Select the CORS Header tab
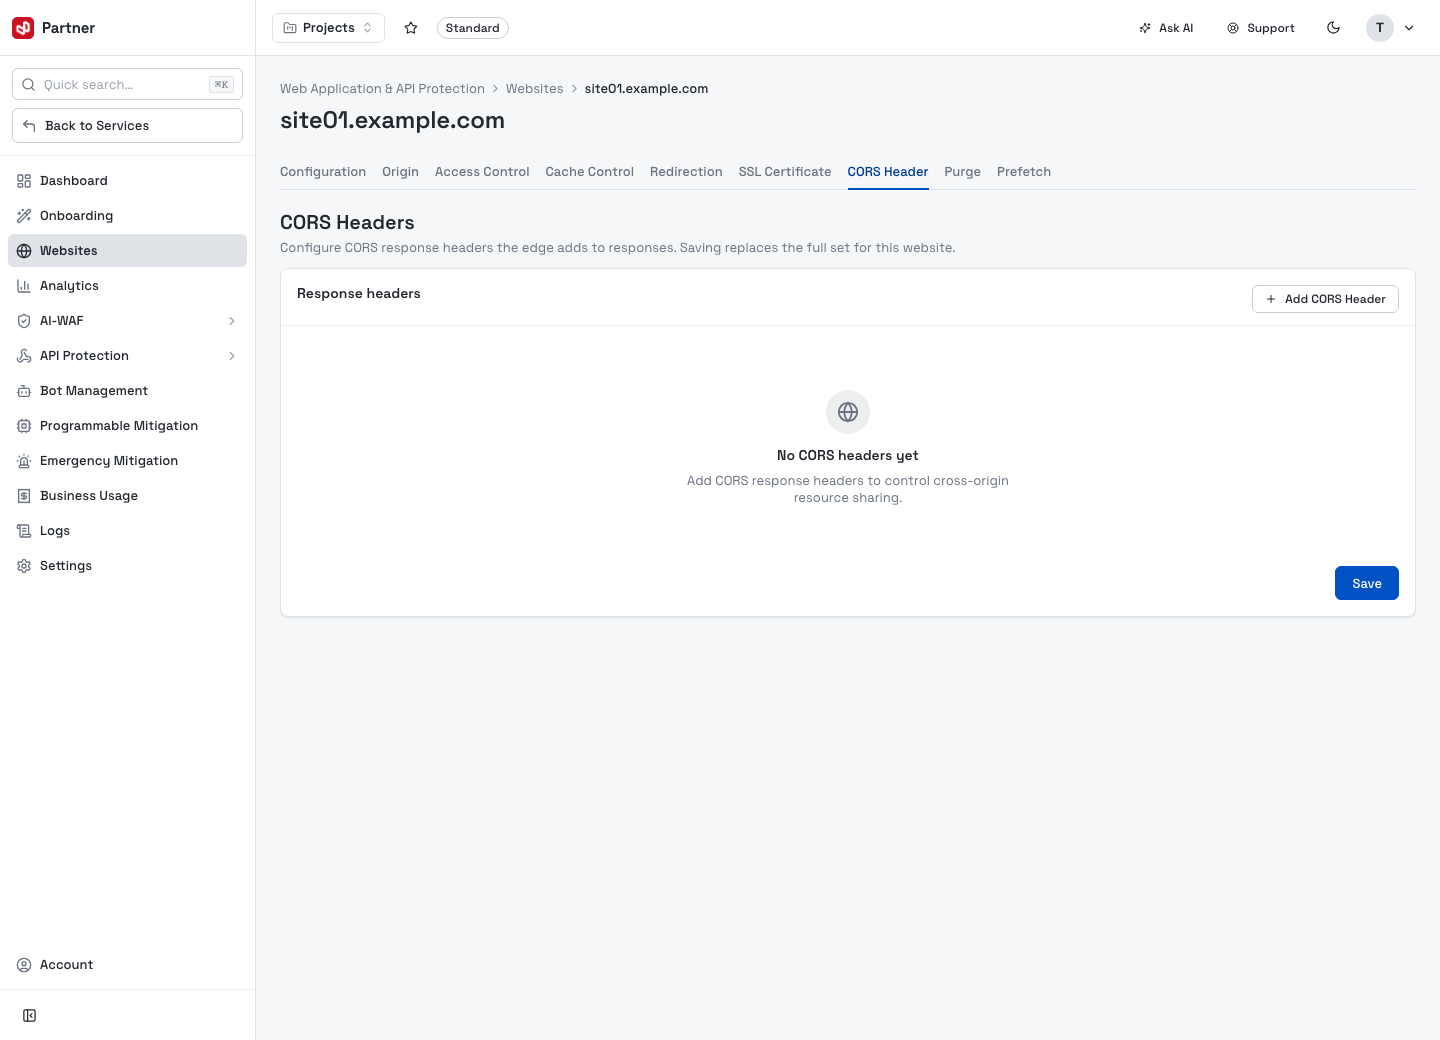The height and width of the screenshot is (1040, 1440). [888, 172]
